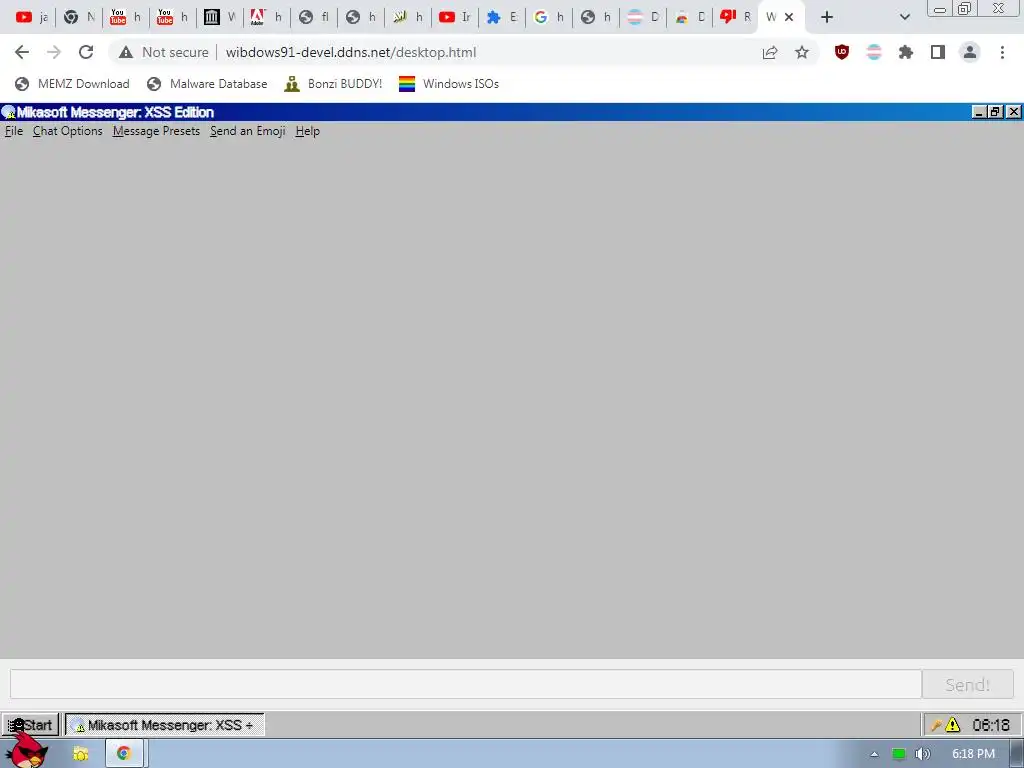Close the active W tab
The height and width of the screenshot is (768, 1024).
pos(789,17)
